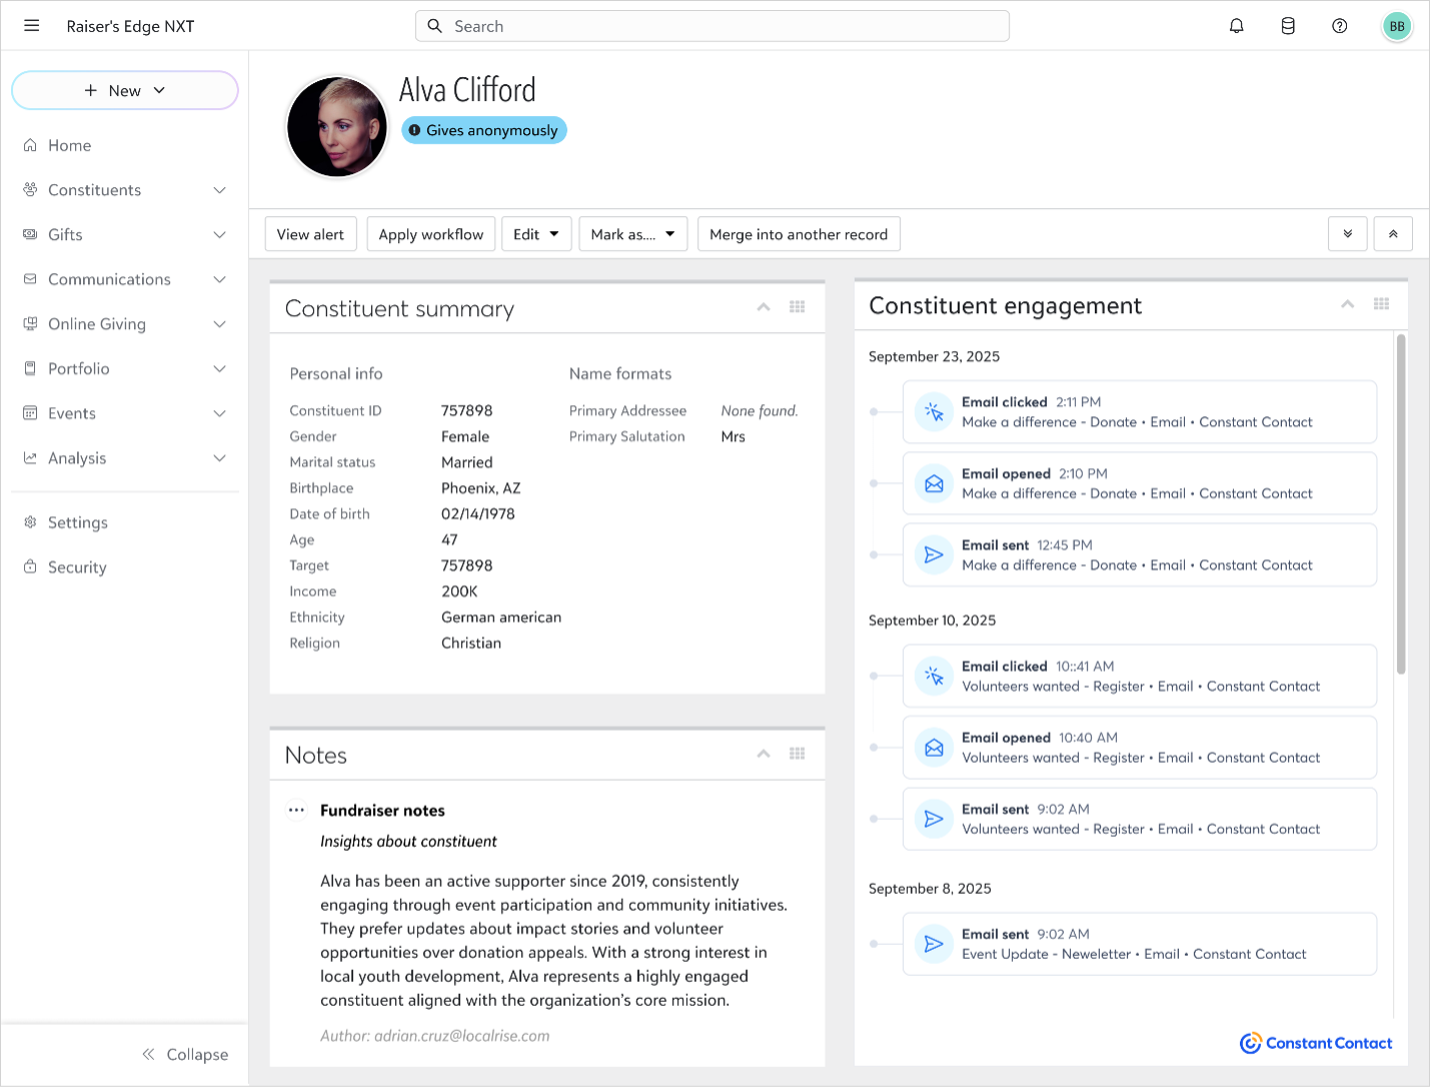Open the Edit dropdown
Viewport: 1430px width, 1090px height.
coord(536,234)
